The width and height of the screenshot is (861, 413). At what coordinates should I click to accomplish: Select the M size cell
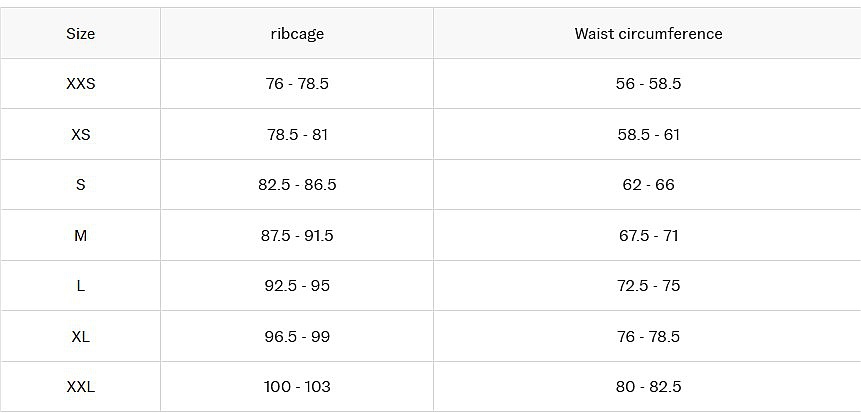(x=80, y=236)
